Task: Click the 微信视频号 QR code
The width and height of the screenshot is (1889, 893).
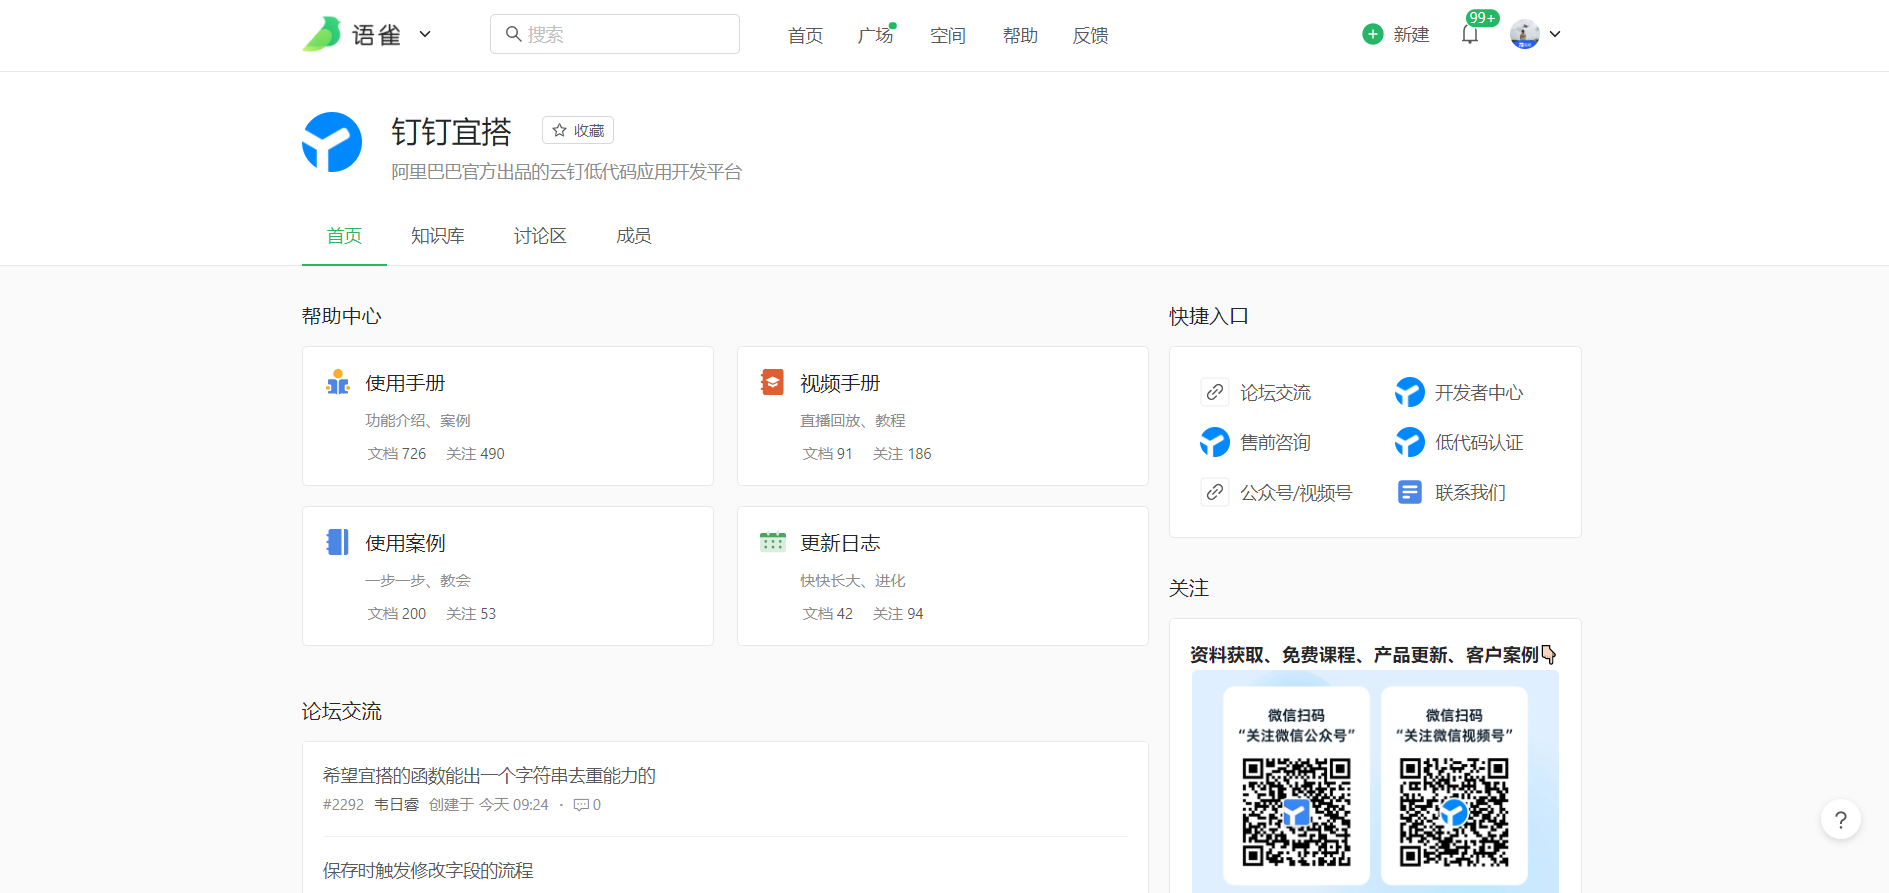Action: click(1454, 812)
